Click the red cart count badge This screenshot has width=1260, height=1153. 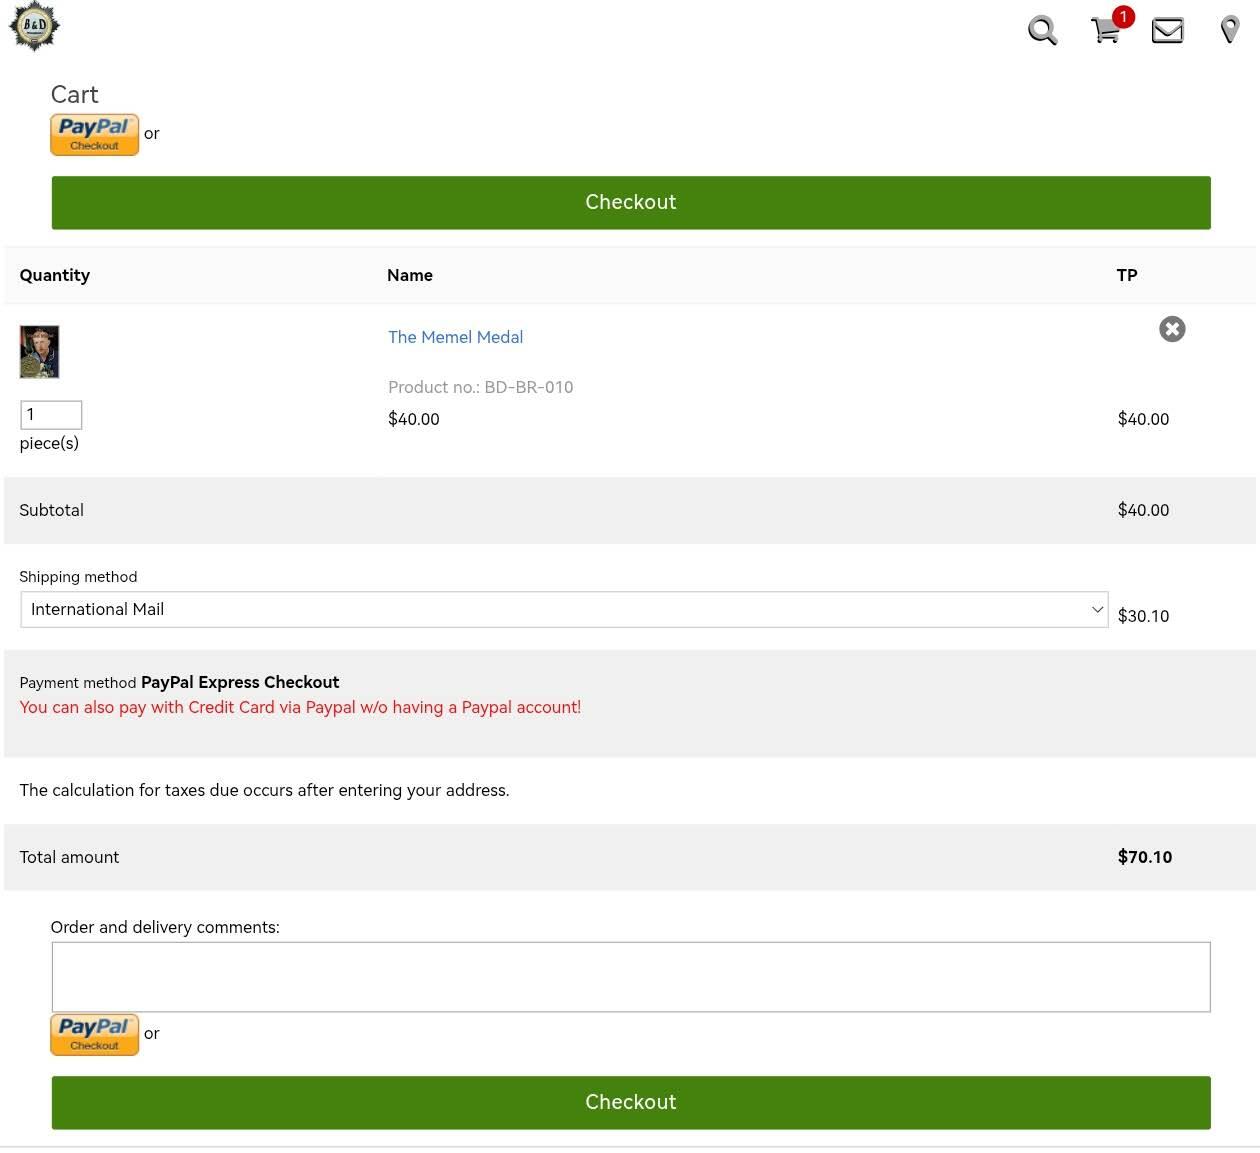[x=1123, y=17]
